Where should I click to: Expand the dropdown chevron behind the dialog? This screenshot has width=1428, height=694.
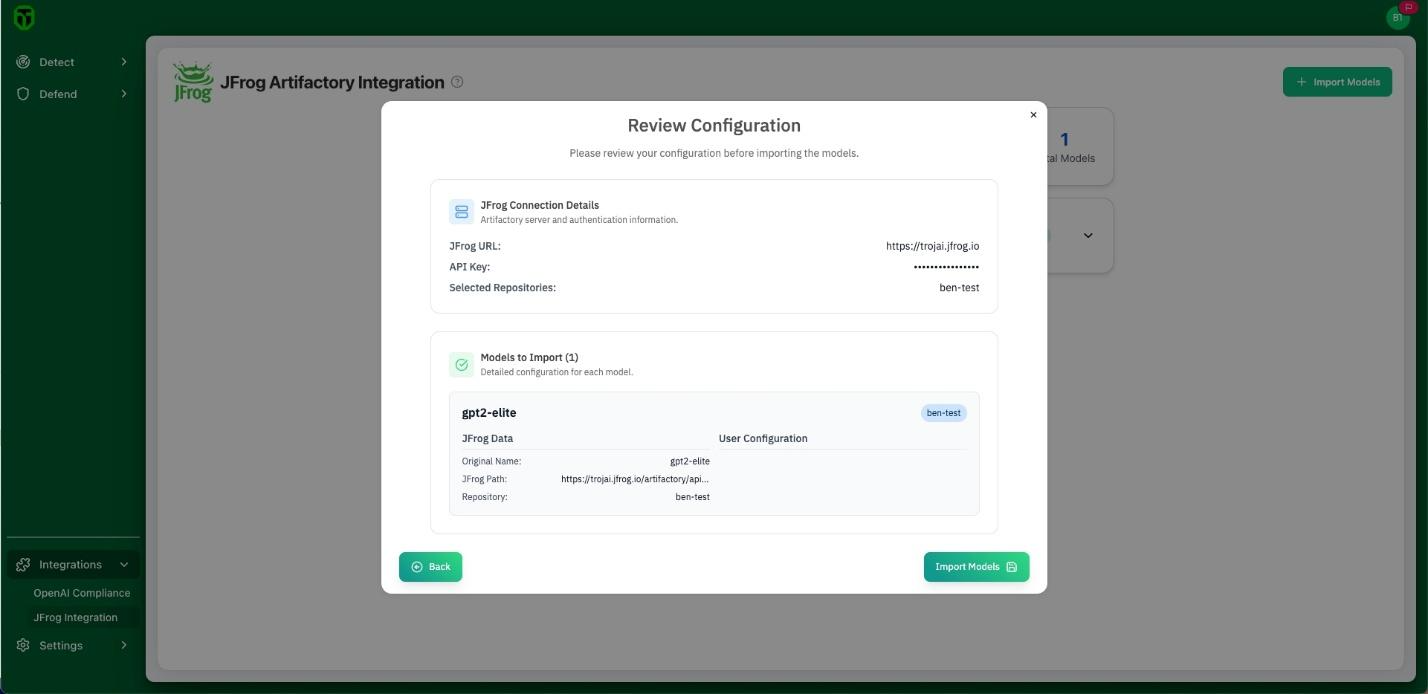pyautogui.click(x=1088, y=236)
